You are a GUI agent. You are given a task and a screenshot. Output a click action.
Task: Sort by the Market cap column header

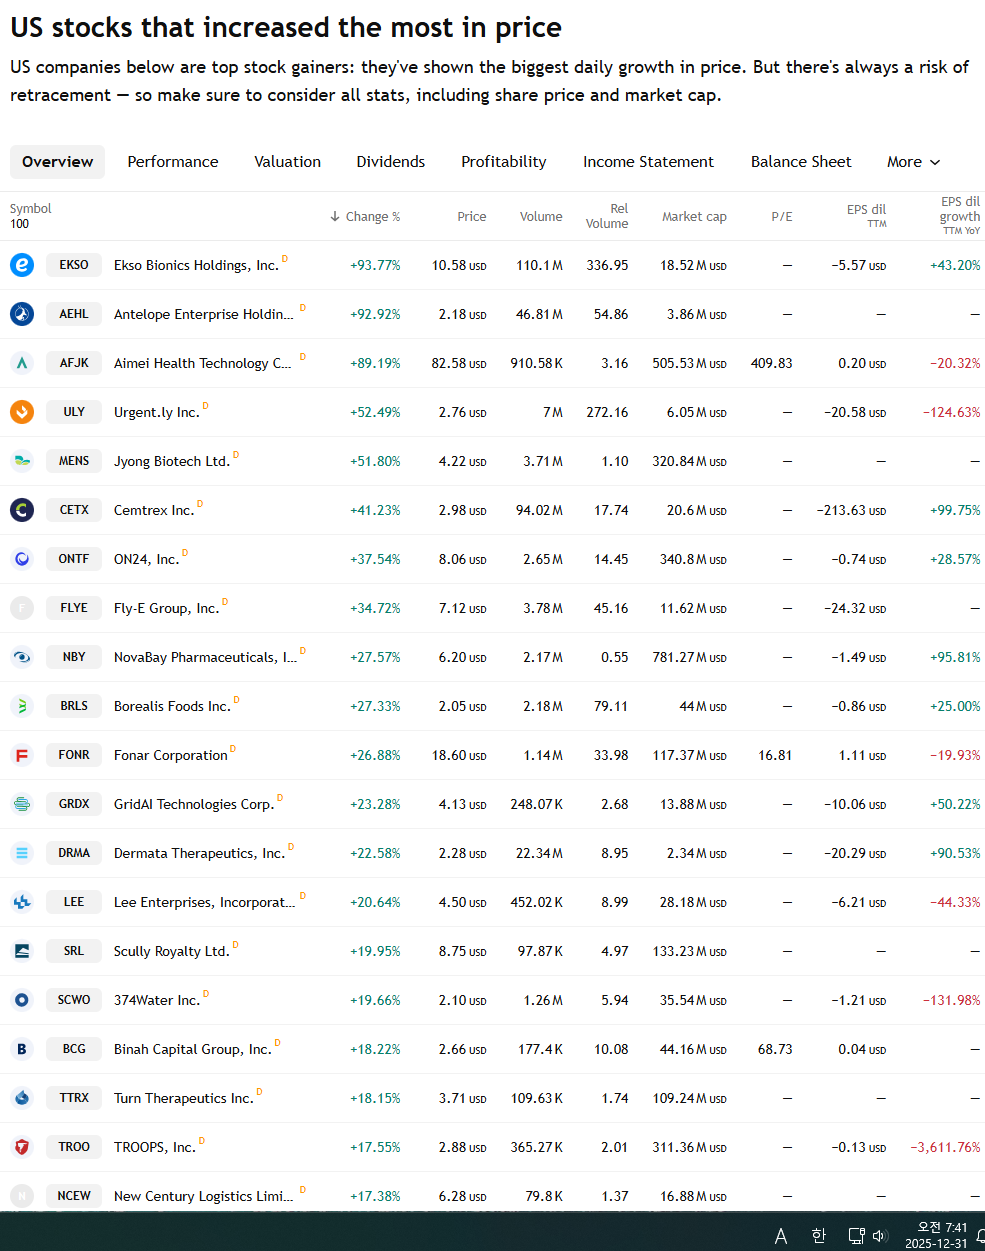click(x=694, y=216)
